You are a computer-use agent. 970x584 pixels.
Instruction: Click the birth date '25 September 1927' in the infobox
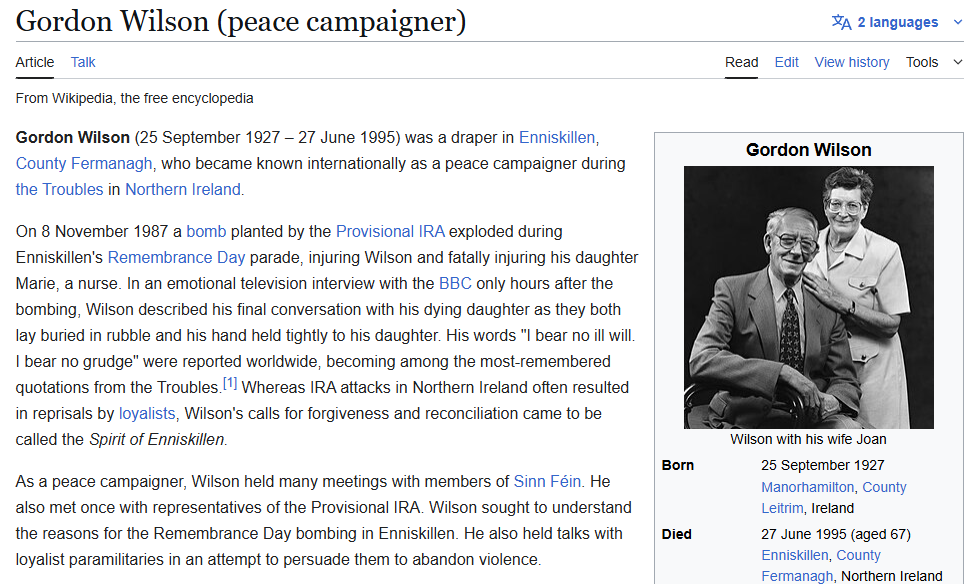823,465
